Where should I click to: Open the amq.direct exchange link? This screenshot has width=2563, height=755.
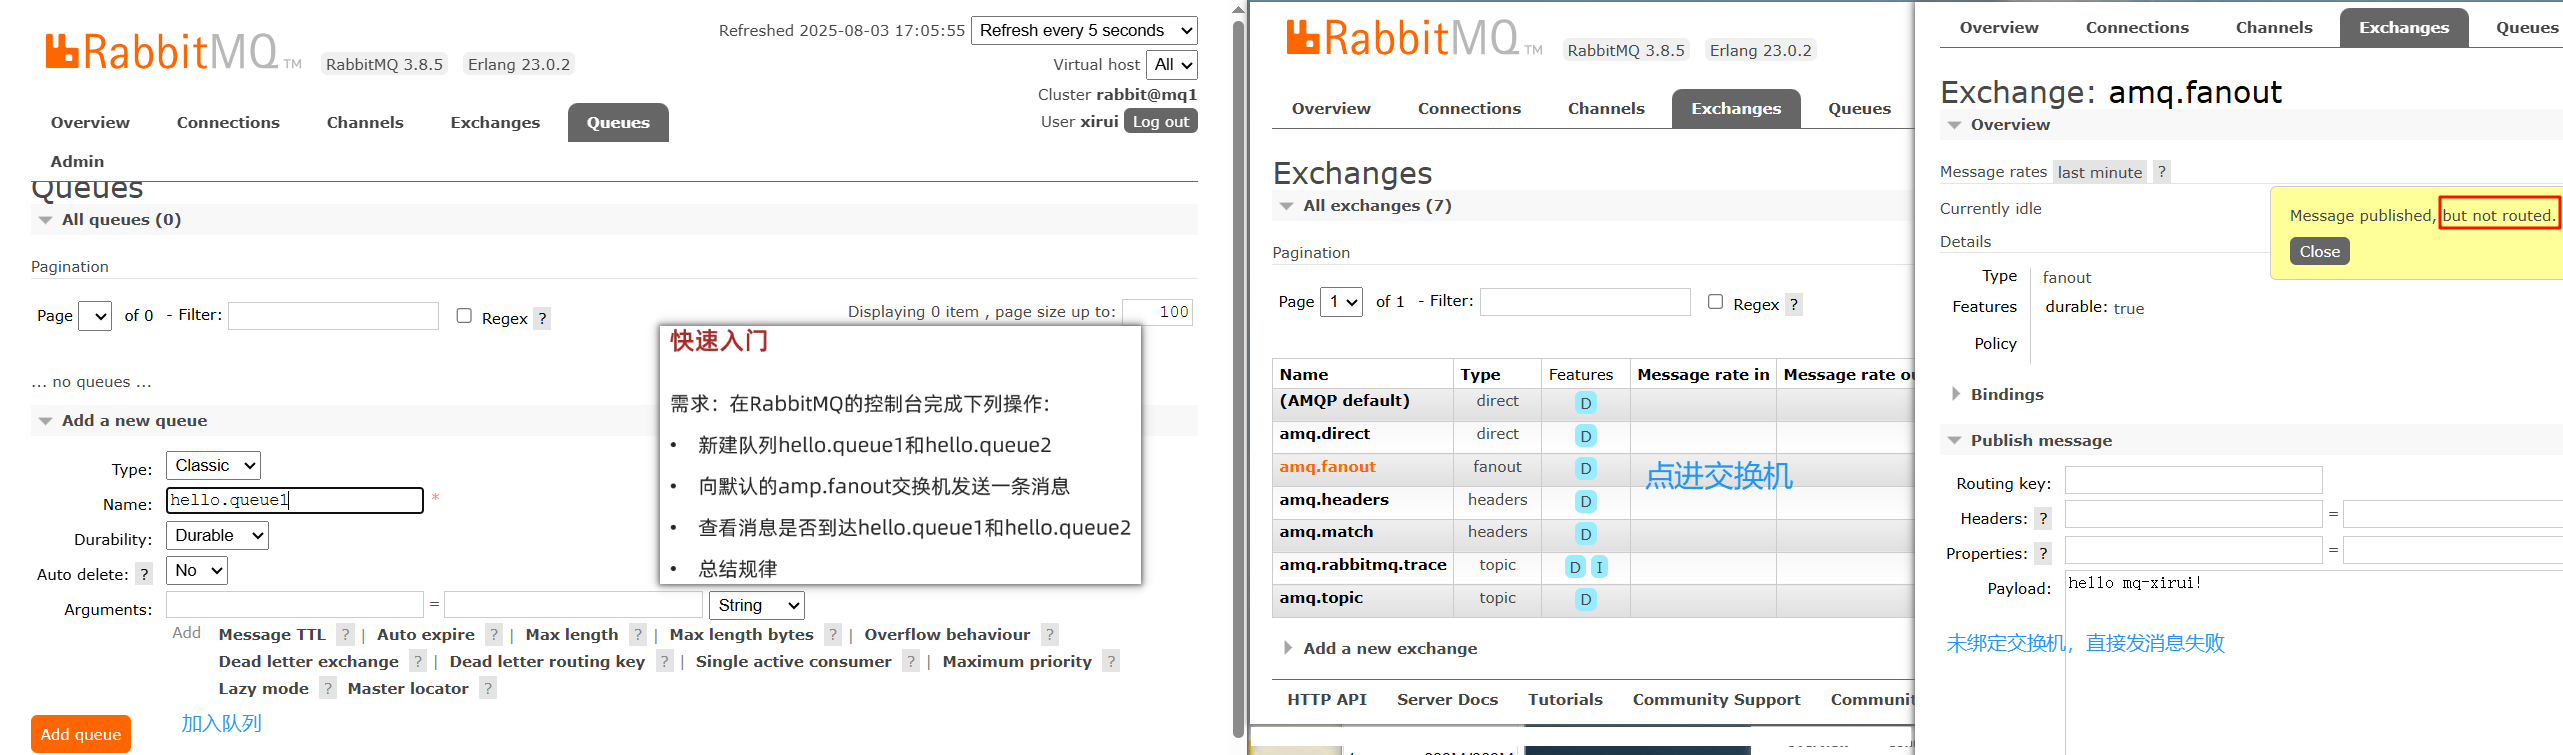(x=1324, y=433)
